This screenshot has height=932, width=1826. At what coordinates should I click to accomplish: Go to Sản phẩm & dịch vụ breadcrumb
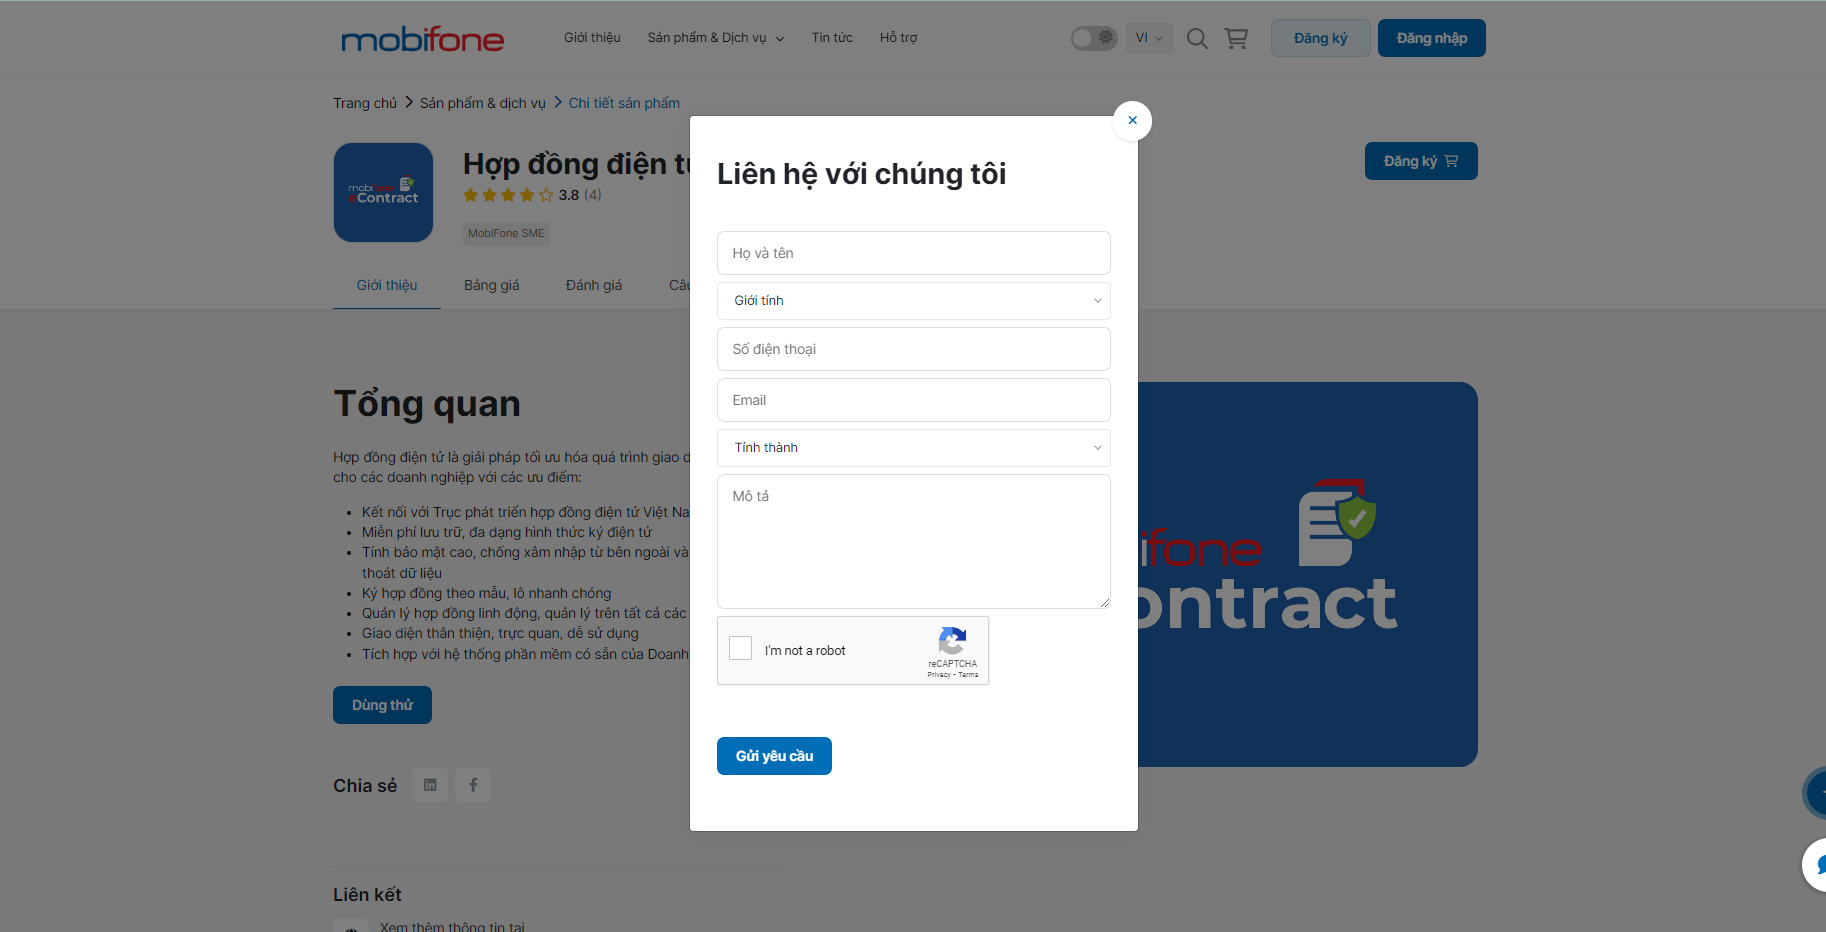click(x=483, y=103)
